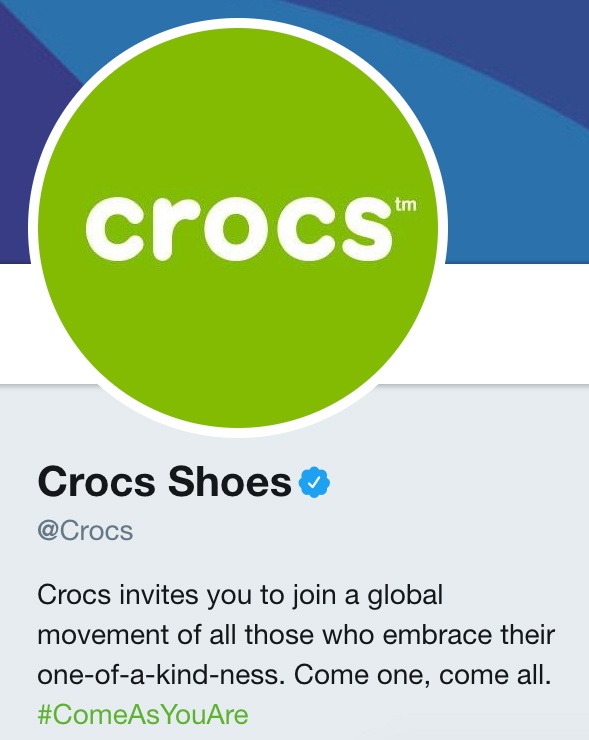Click the blue verified badge
Viewport: 589px width, 740px height.
click(314, 482)
